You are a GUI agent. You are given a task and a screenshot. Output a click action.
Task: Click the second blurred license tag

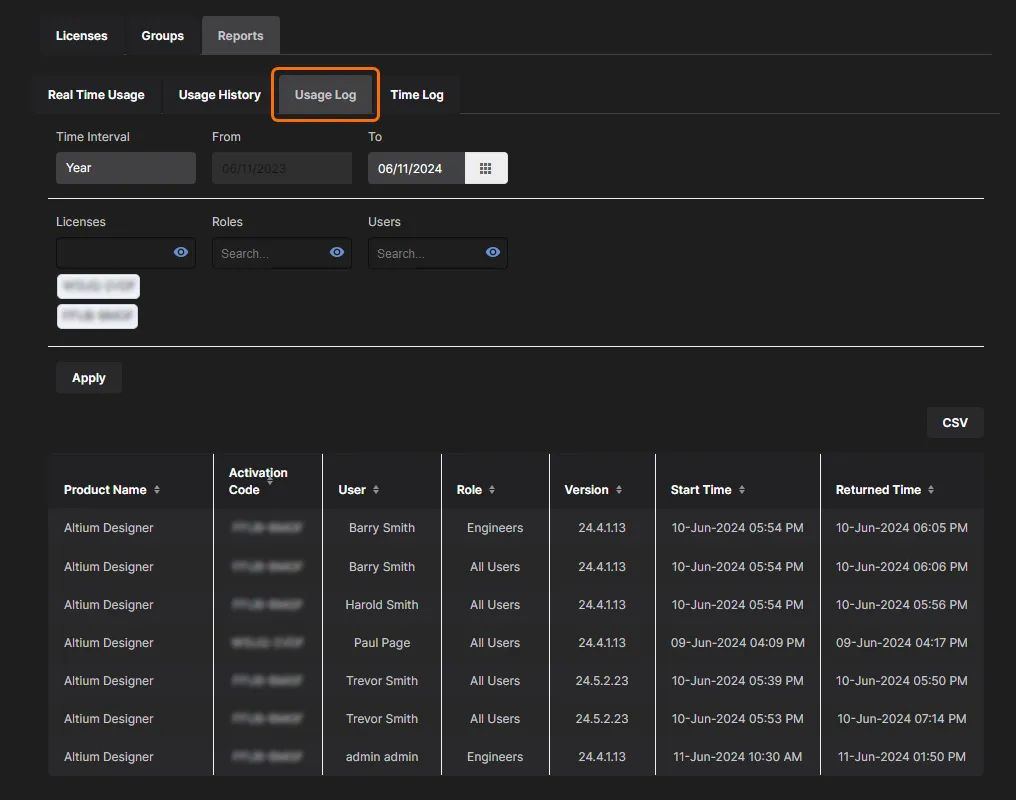(x=97, y=316)
